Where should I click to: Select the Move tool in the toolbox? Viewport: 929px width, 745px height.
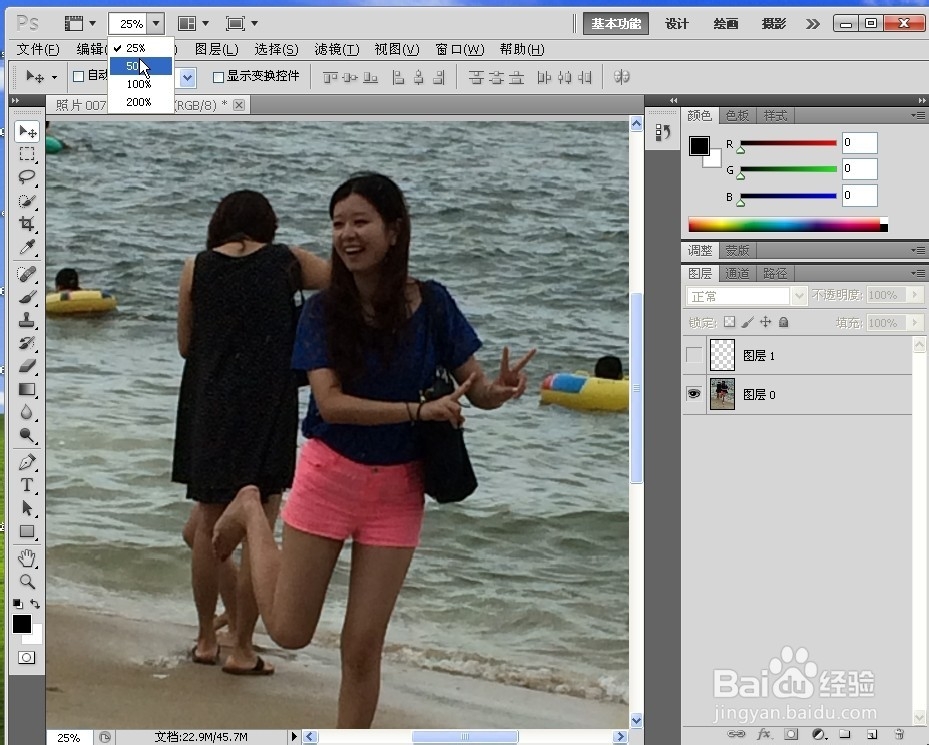(27, 131)
